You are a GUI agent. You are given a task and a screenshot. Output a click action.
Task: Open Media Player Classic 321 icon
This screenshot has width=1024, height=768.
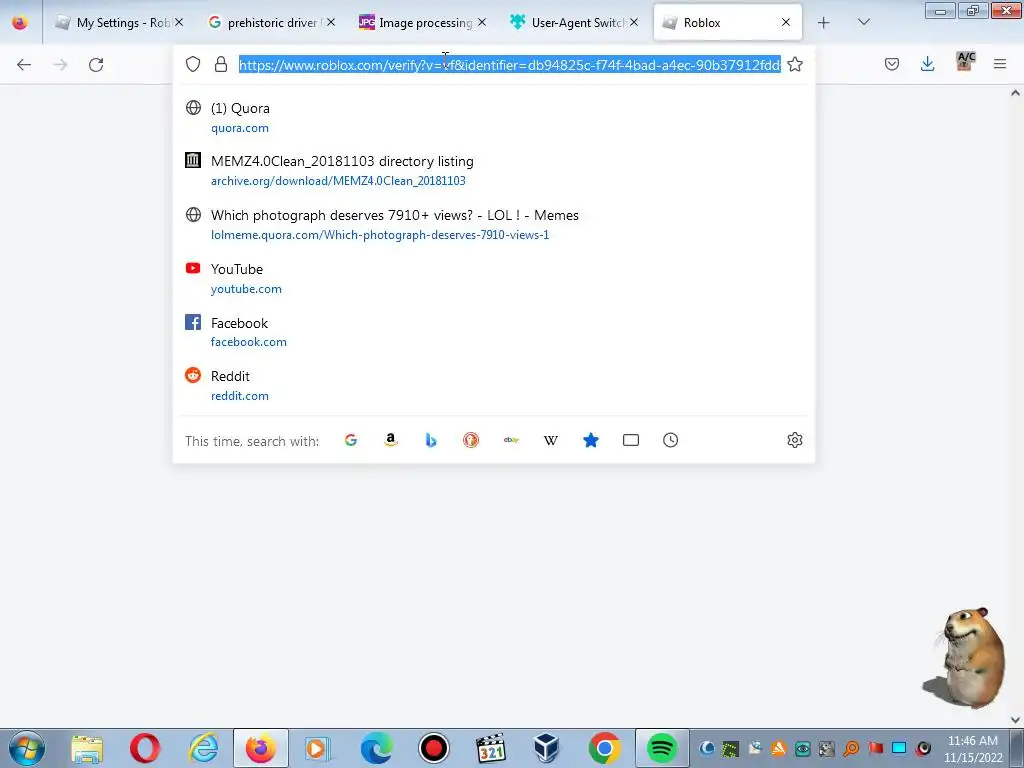[x=490, y=748]
